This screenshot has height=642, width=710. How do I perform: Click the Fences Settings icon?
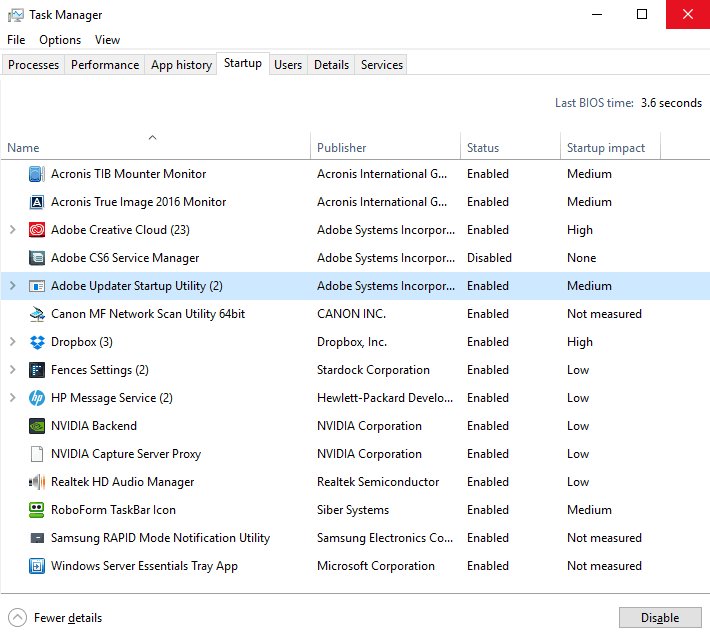pyautogui.click(x=37, y=370)
